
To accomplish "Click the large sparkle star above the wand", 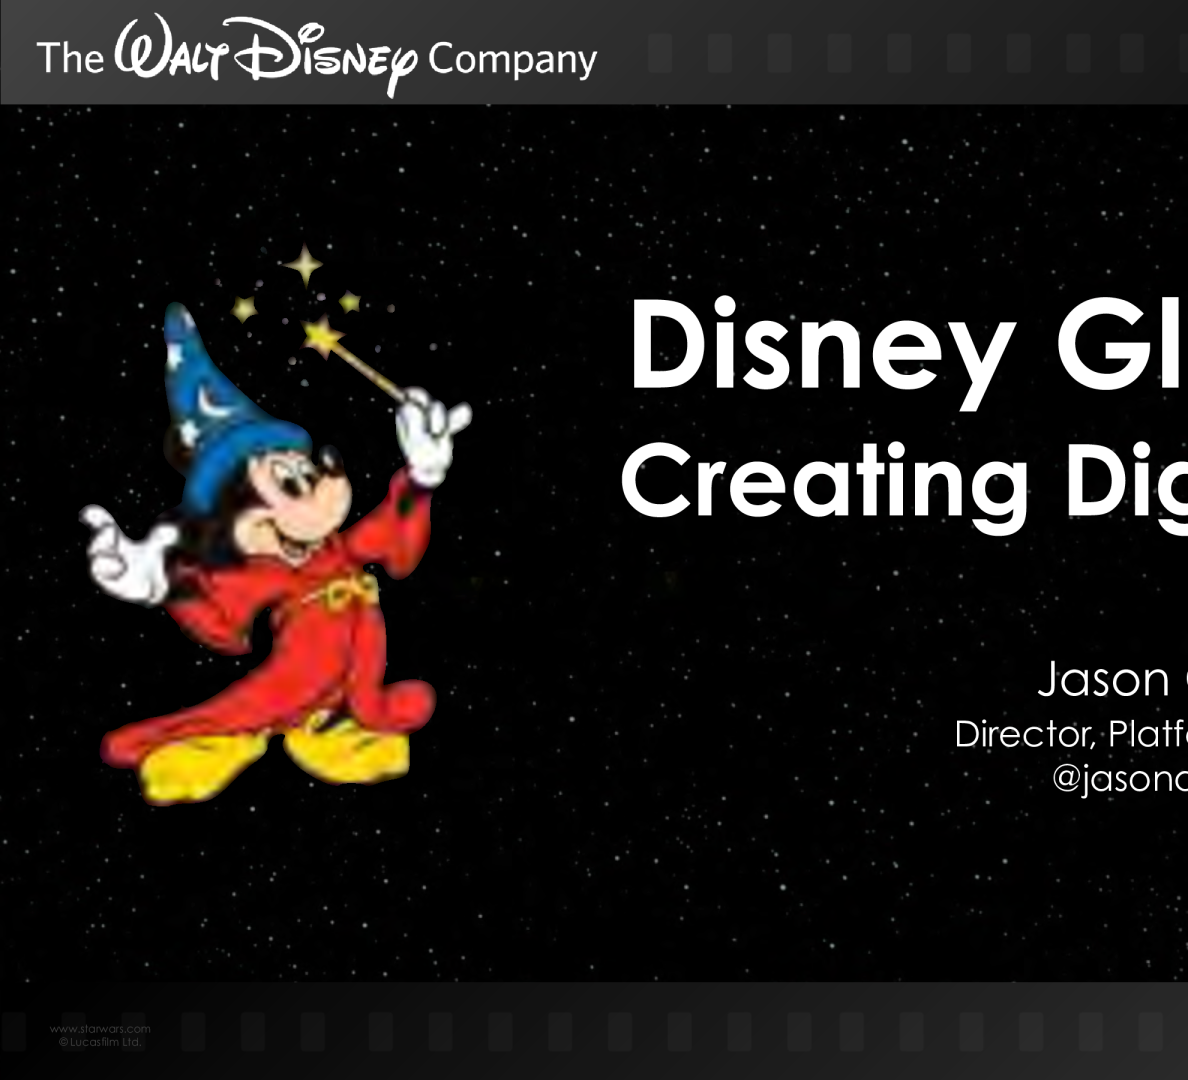I will tap(303, 266).
